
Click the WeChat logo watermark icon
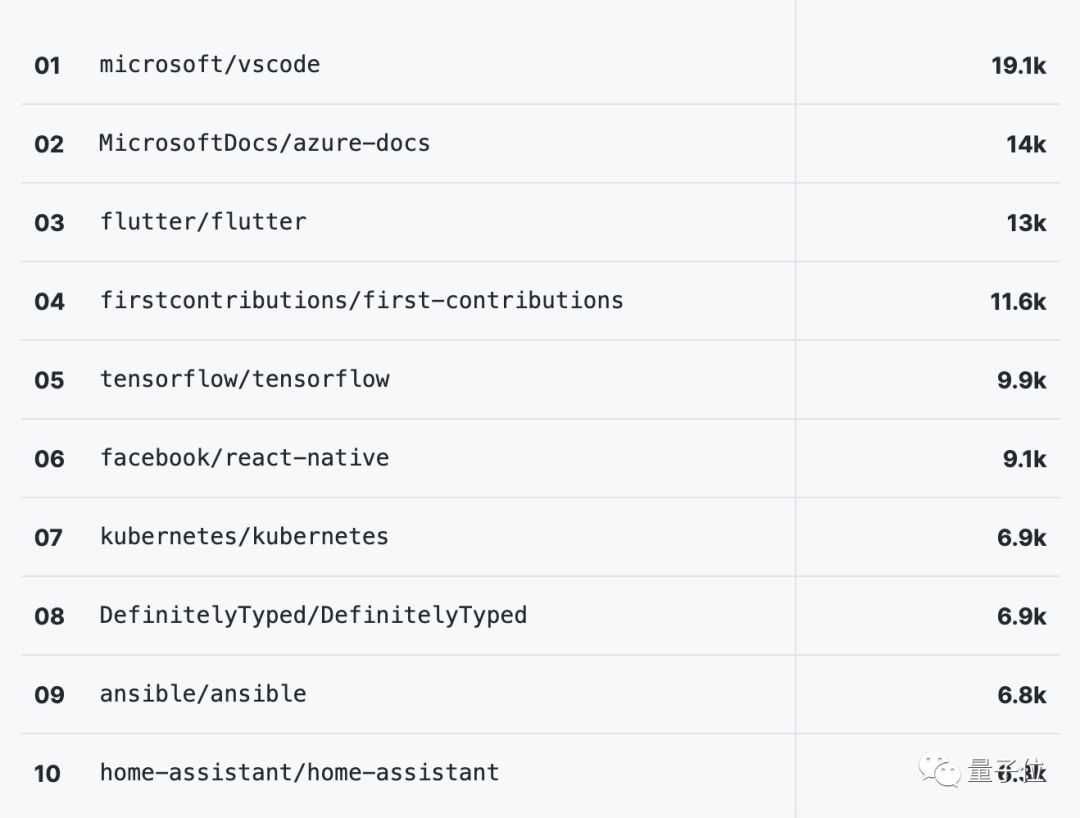(940, 771)
